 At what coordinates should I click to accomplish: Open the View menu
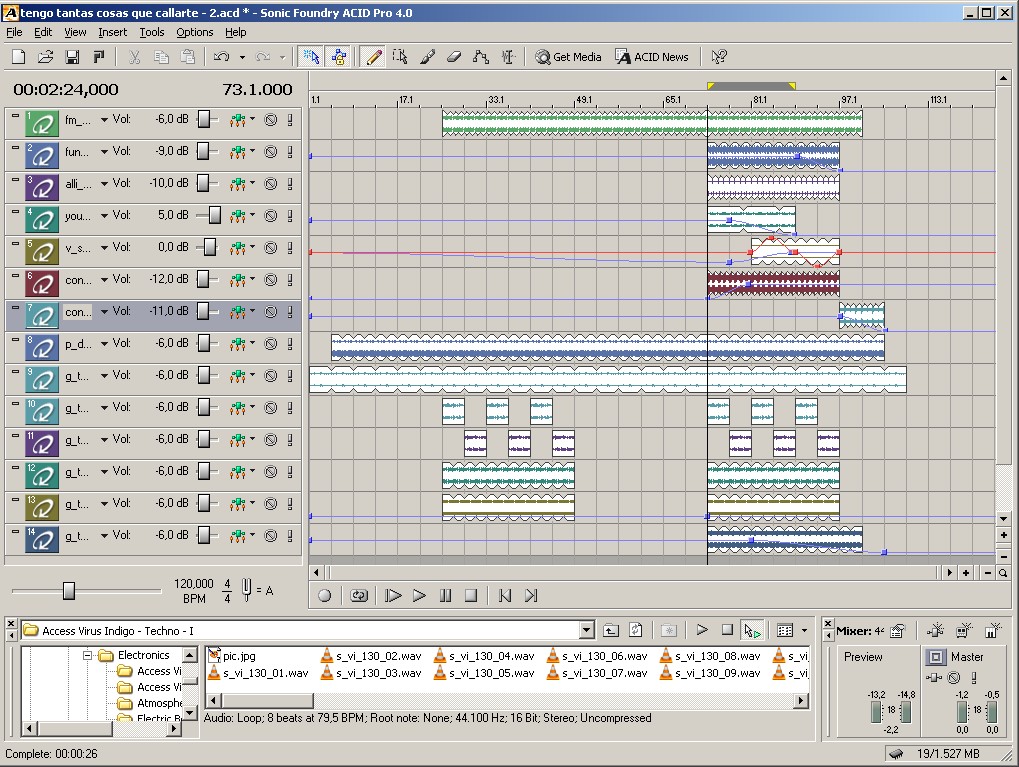point(75,32)
